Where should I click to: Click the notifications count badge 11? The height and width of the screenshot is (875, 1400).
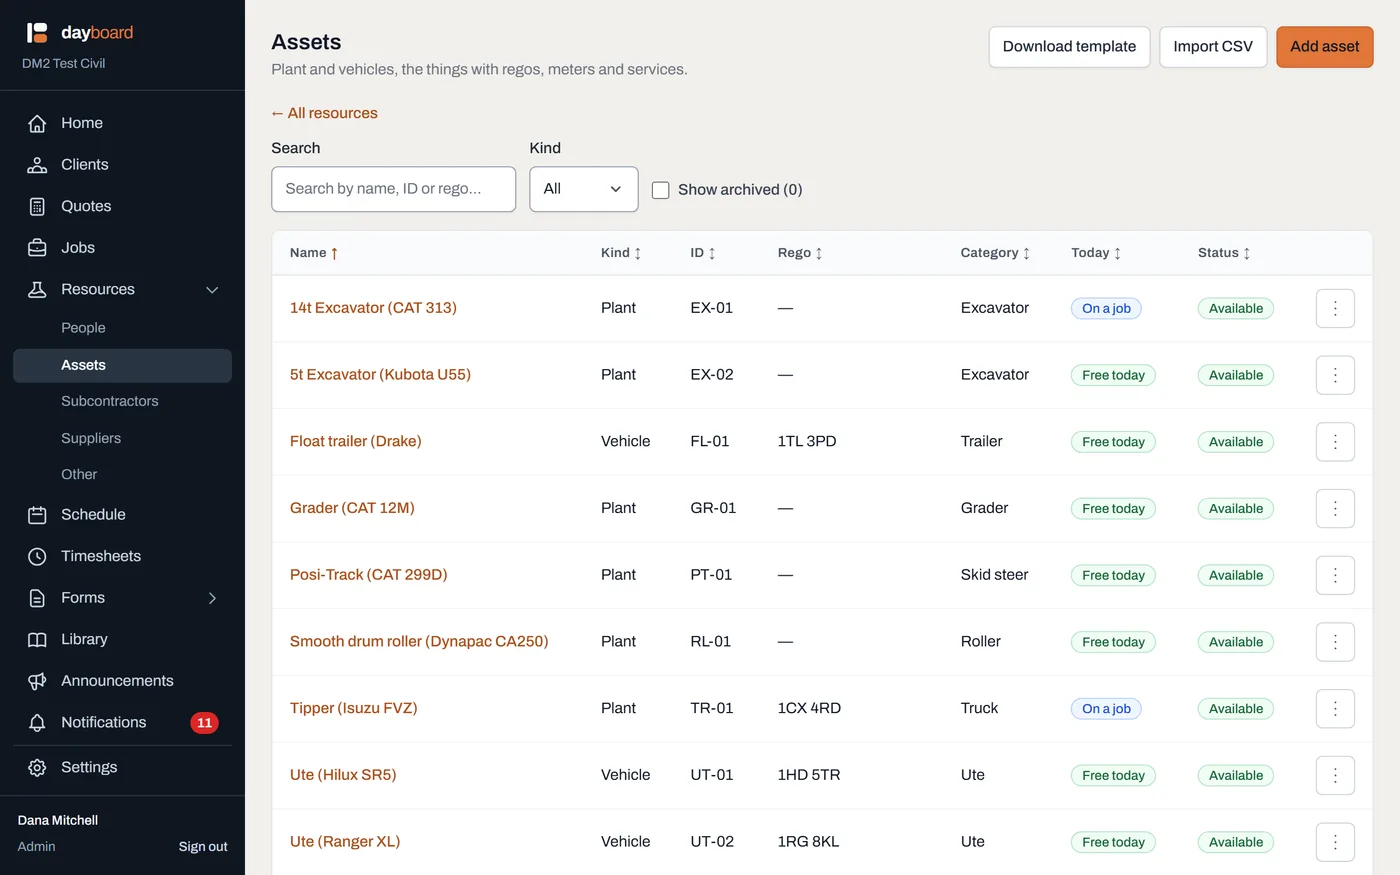tap(204, 723)
